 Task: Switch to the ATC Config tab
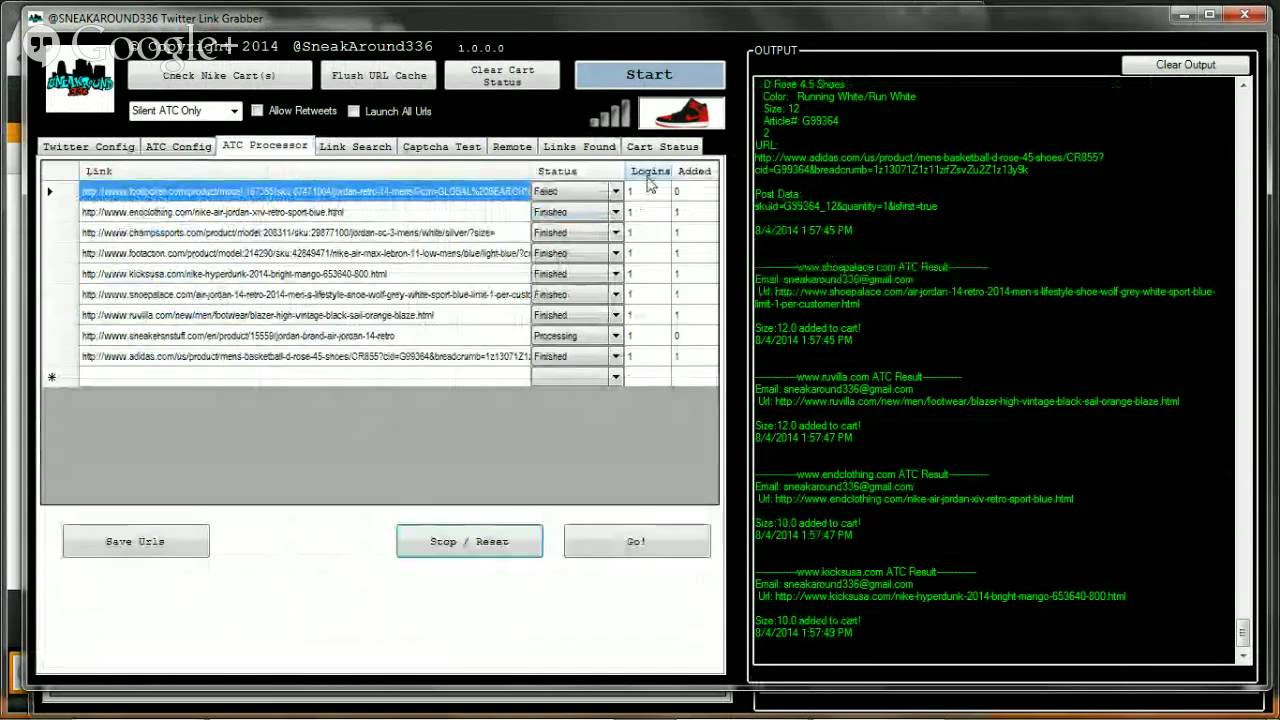pos(178,147)
